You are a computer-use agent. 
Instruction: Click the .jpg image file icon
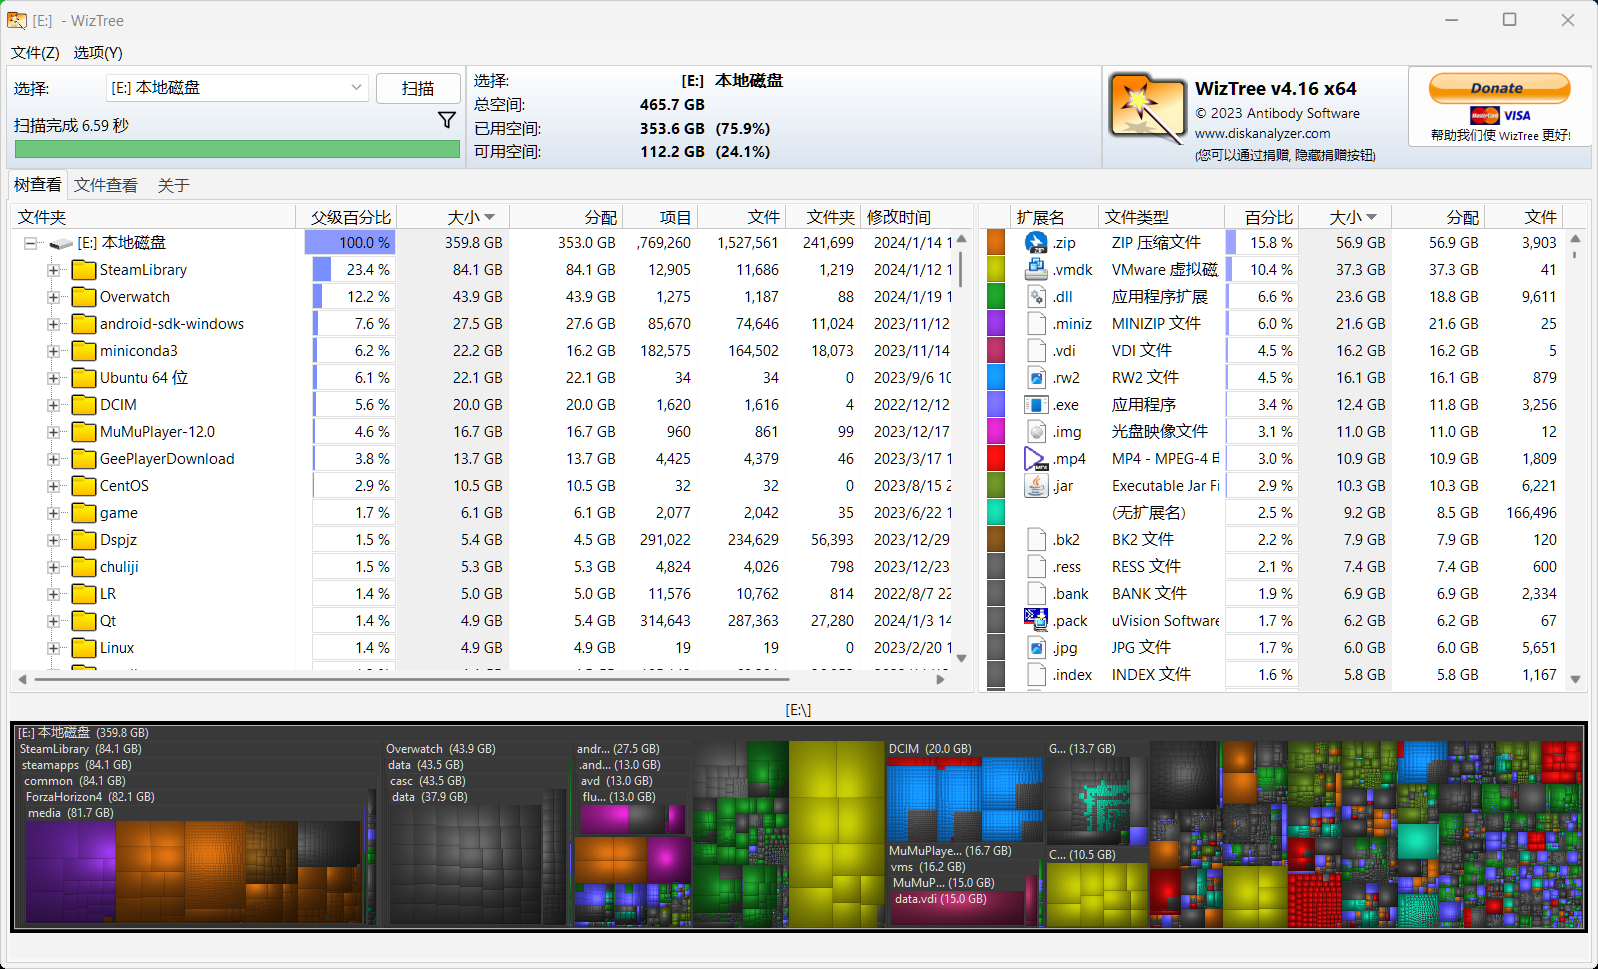click(1036, 647)
